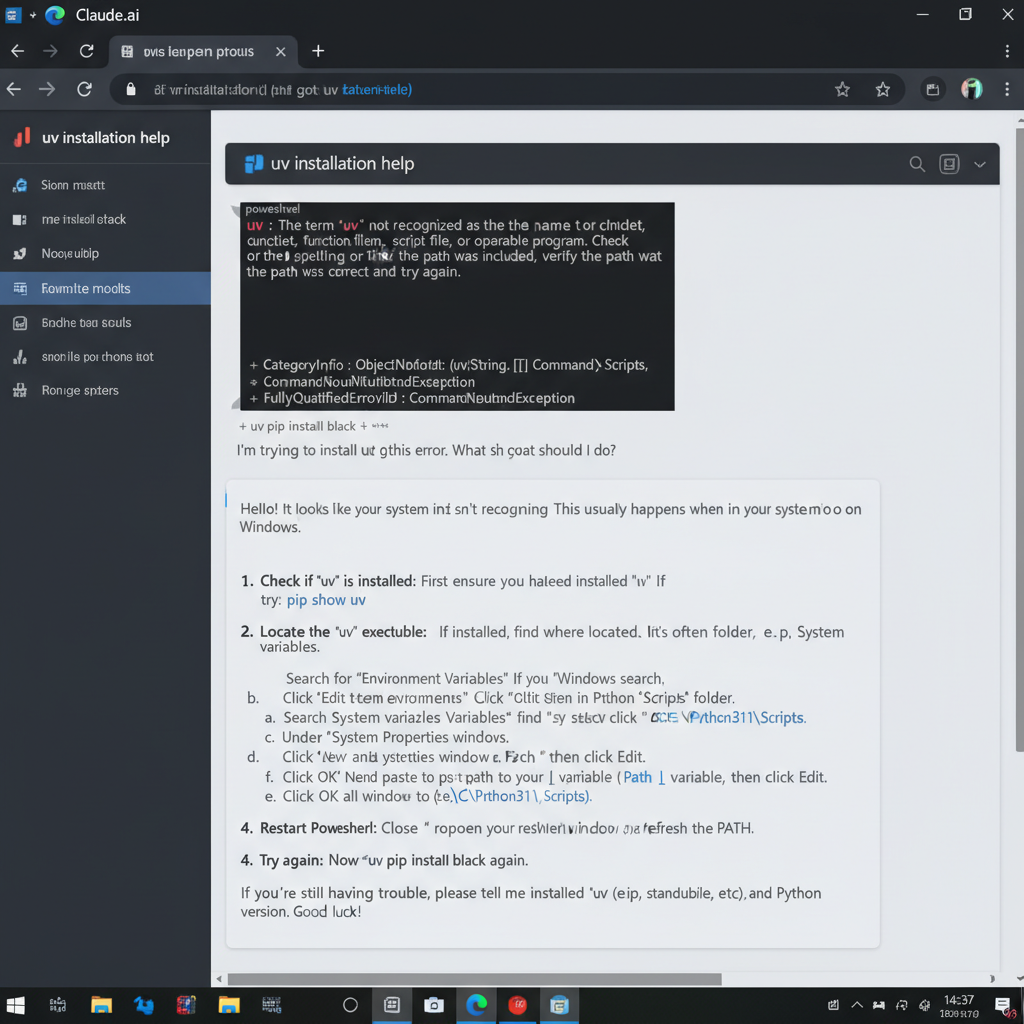Open the taskbar Cortana circle icon
This screenshot has height=1024, width=1024.
coord(350,1005)
